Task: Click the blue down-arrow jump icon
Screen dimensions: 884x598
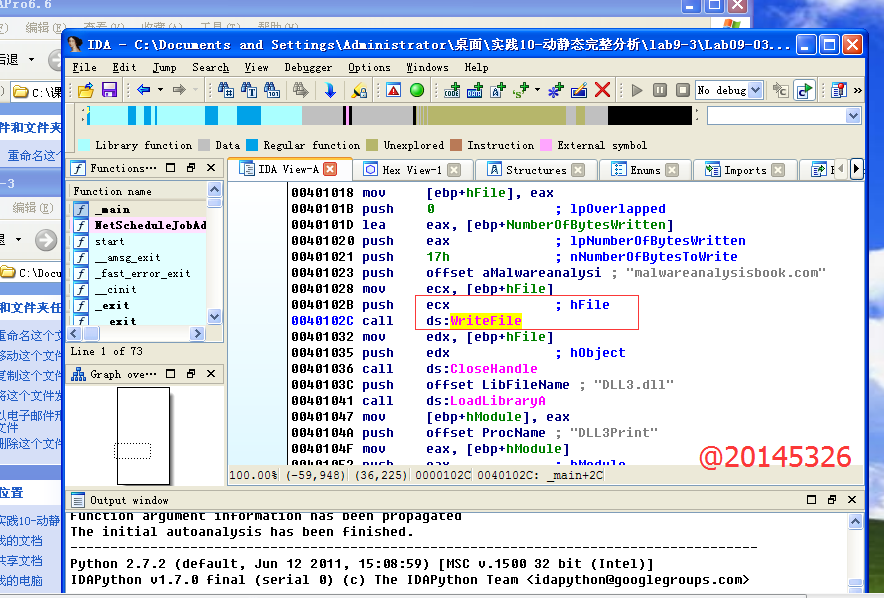Action: (x=330, y=90)
